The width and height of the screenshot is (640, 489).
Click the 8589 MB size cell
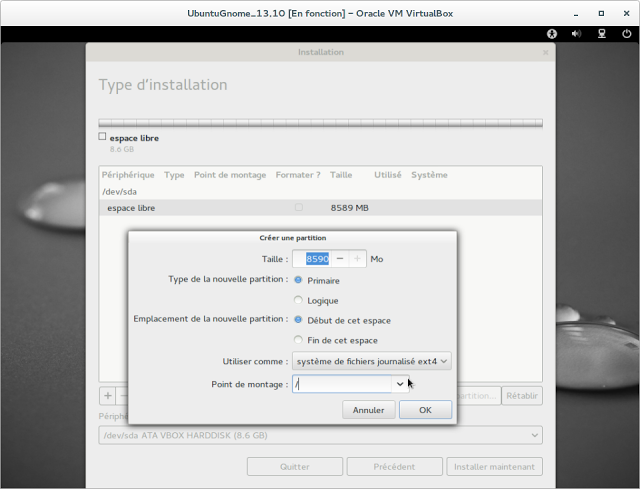coord(349,208)
